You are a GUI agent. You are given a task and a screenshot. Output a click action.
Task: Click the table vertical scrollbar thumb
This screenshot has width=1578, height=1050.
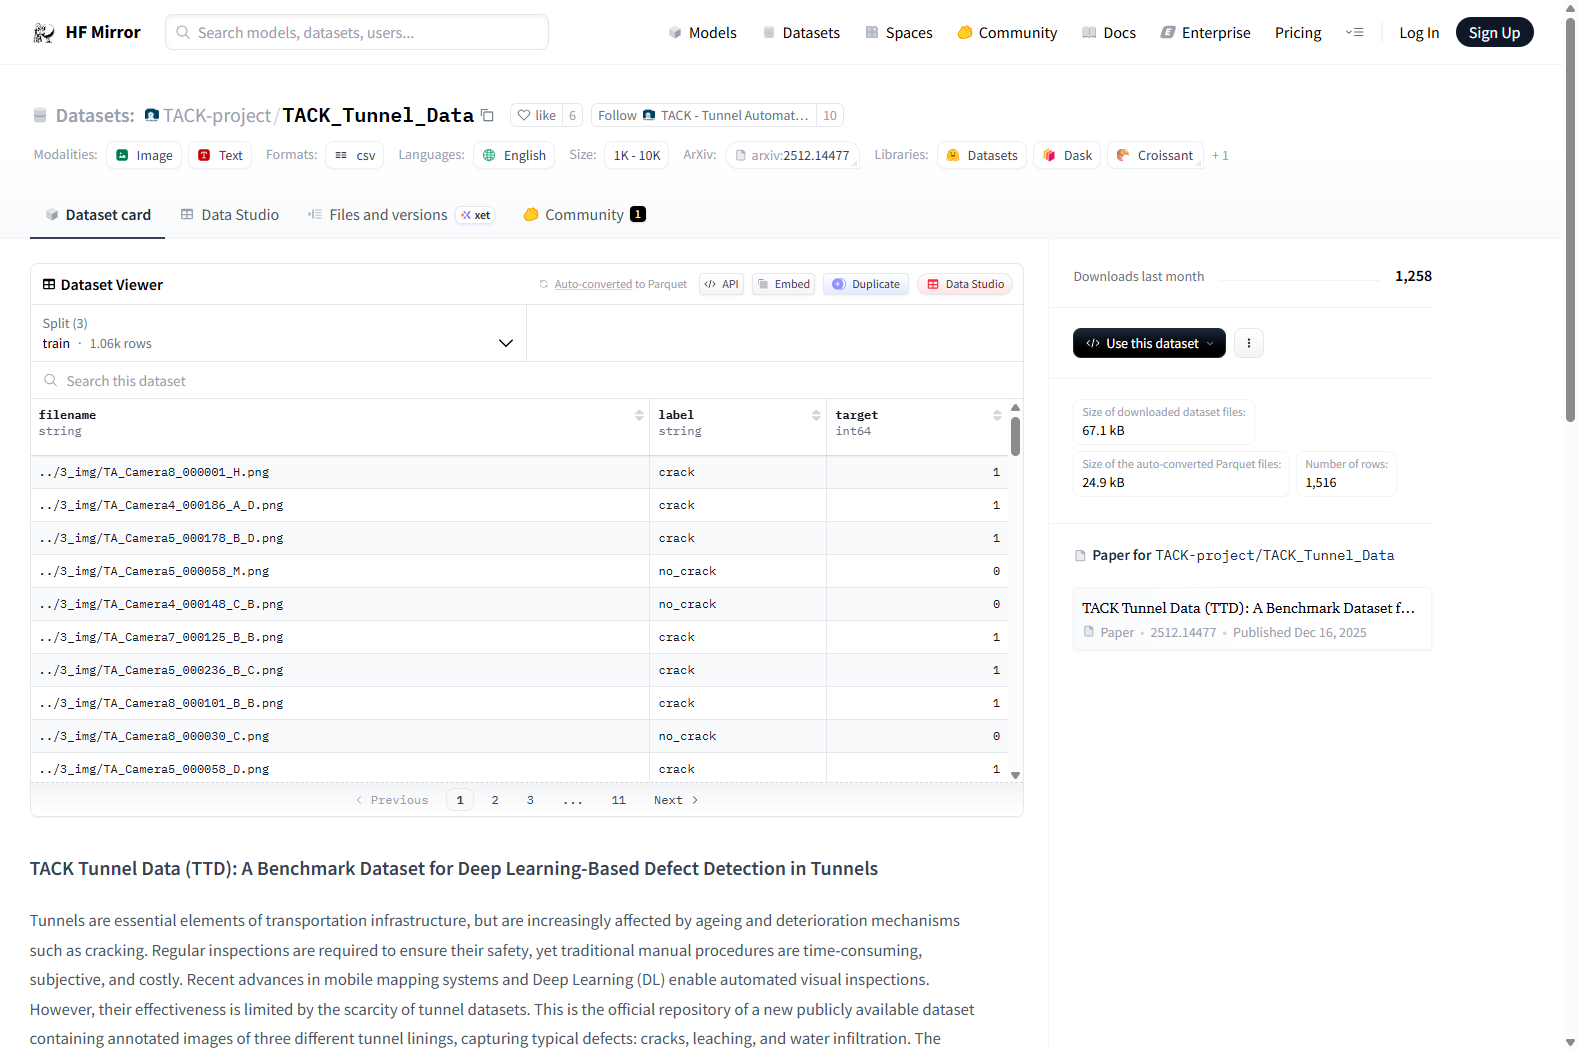(x=1015, y=436)
